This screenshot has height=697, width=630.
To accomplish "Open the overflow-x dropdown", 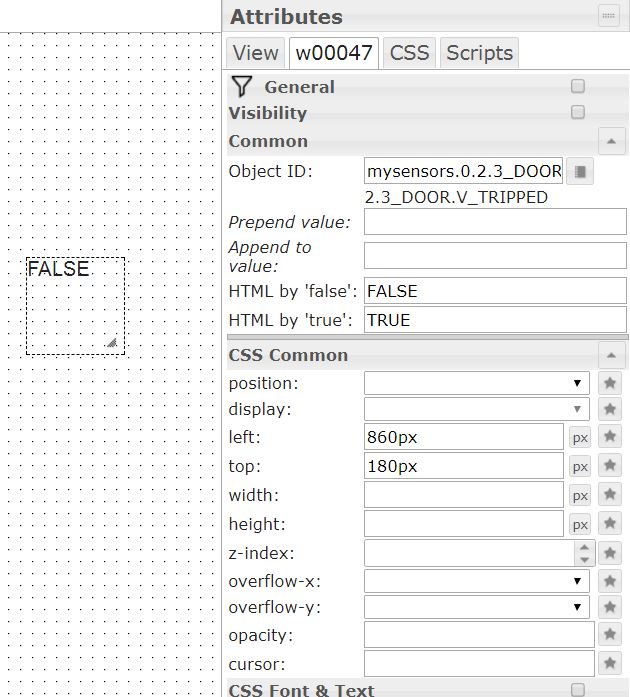I will [477, 581].
